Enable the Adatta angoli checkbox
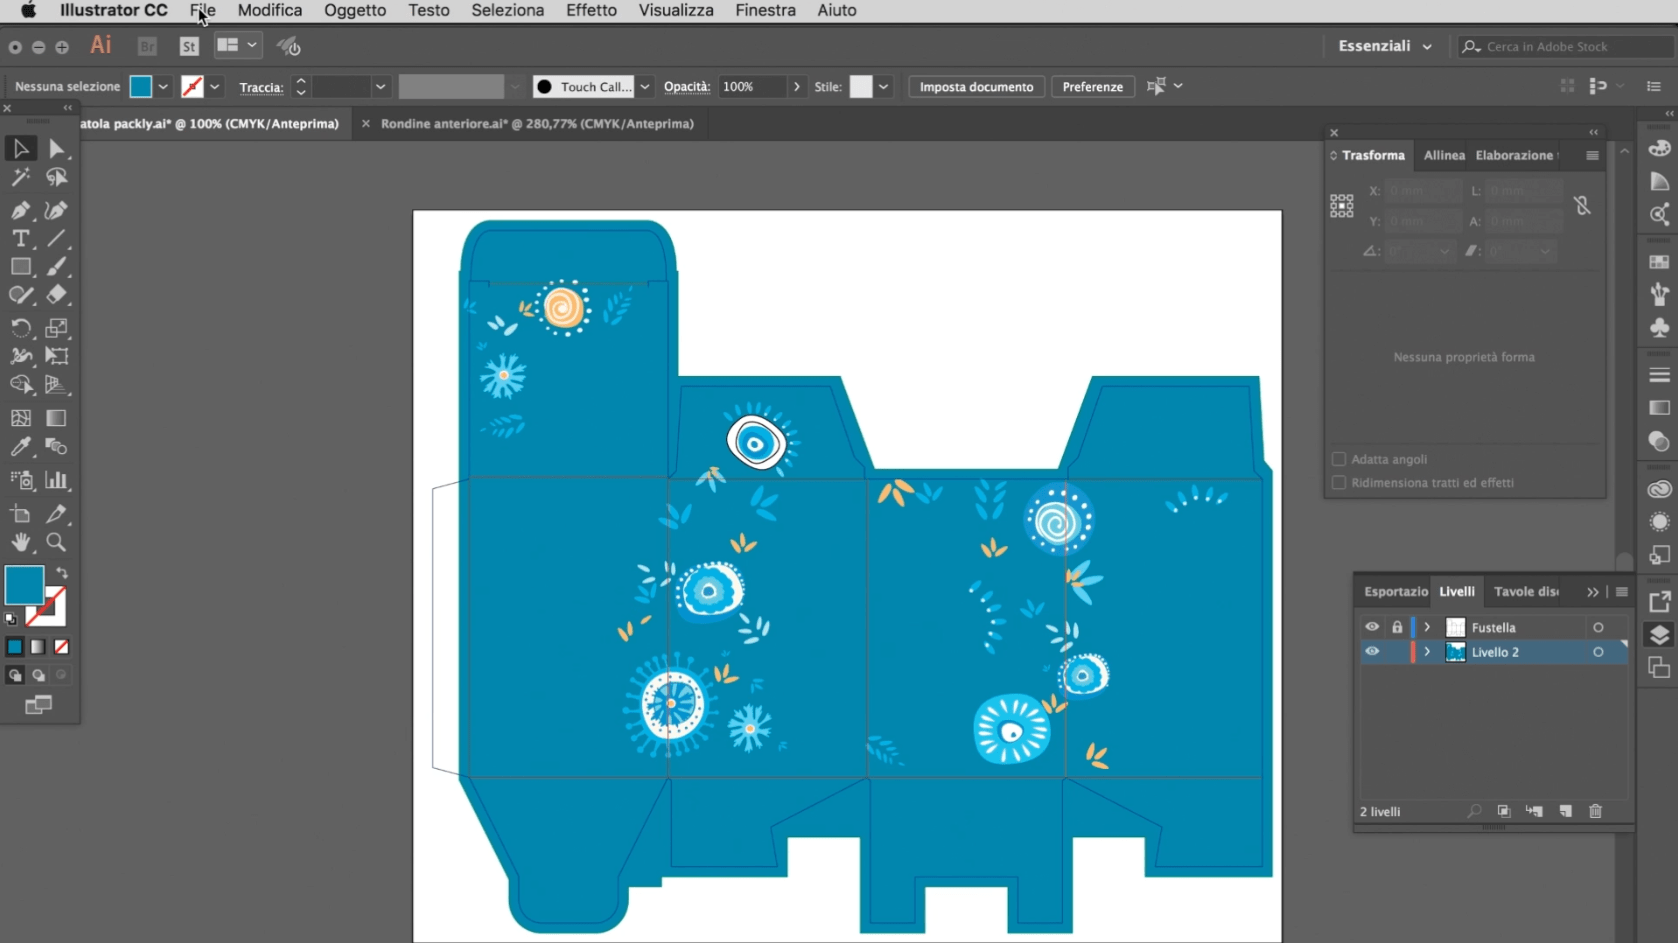 click(1338, 459)
